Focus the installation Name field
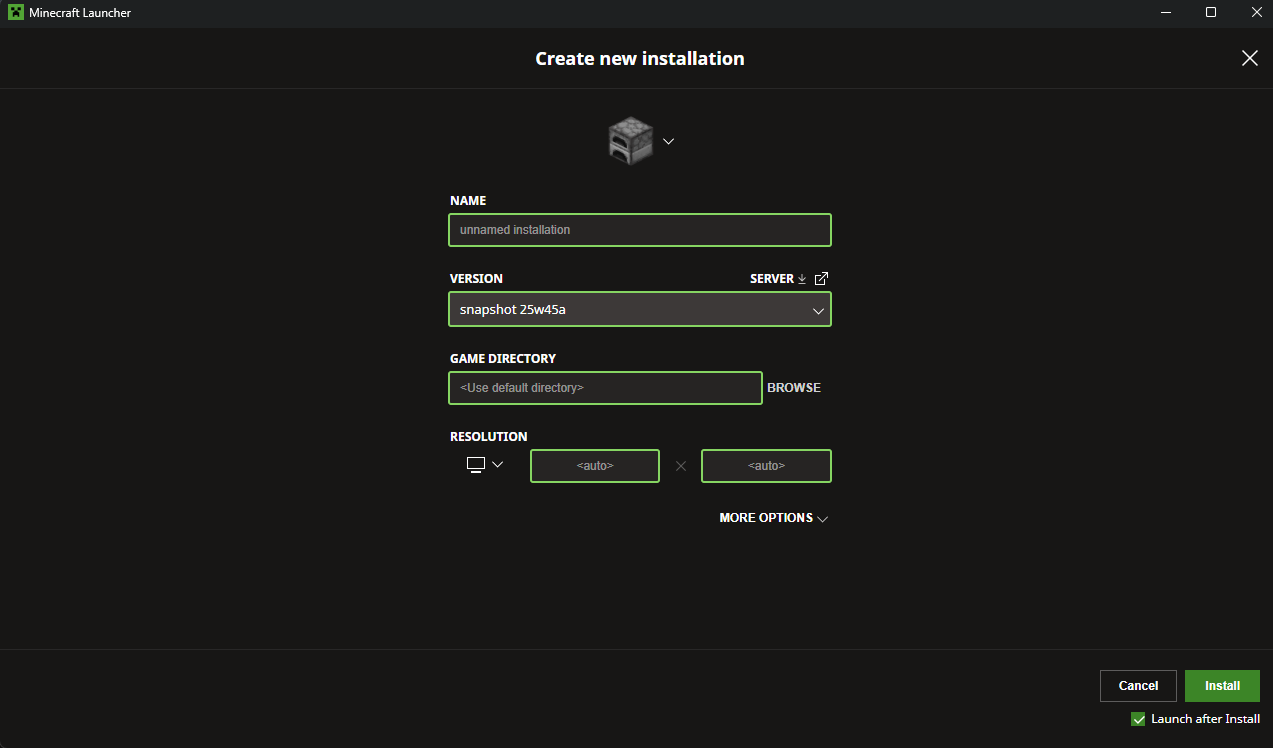This screenshot has height=748, width=1273. (640, 230)
